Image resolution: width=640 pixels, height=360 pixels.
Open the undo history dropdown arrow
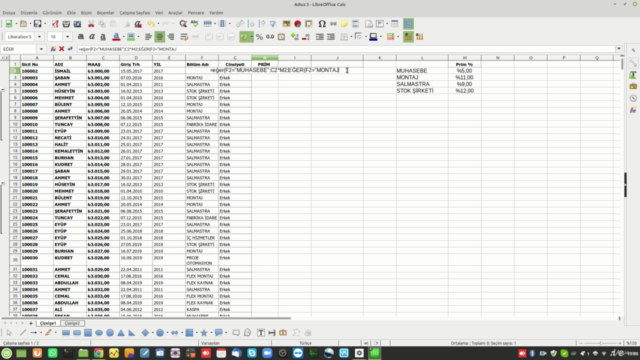[158, 24]
